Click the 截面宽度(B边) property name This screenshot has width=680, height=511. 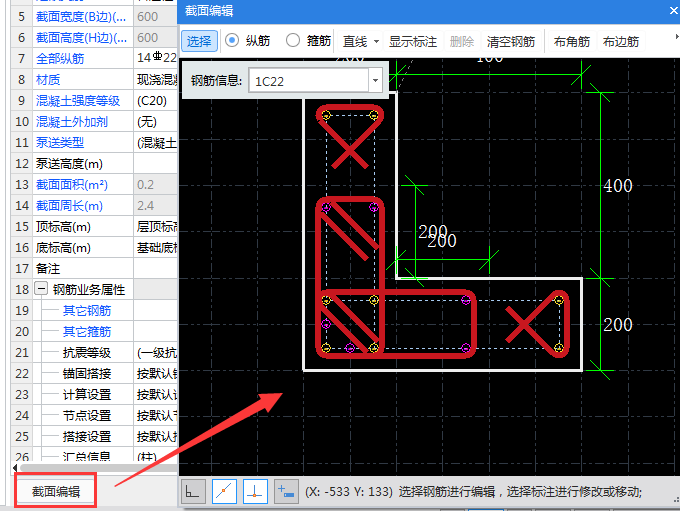pyautogui.click(x=81, y=16)
